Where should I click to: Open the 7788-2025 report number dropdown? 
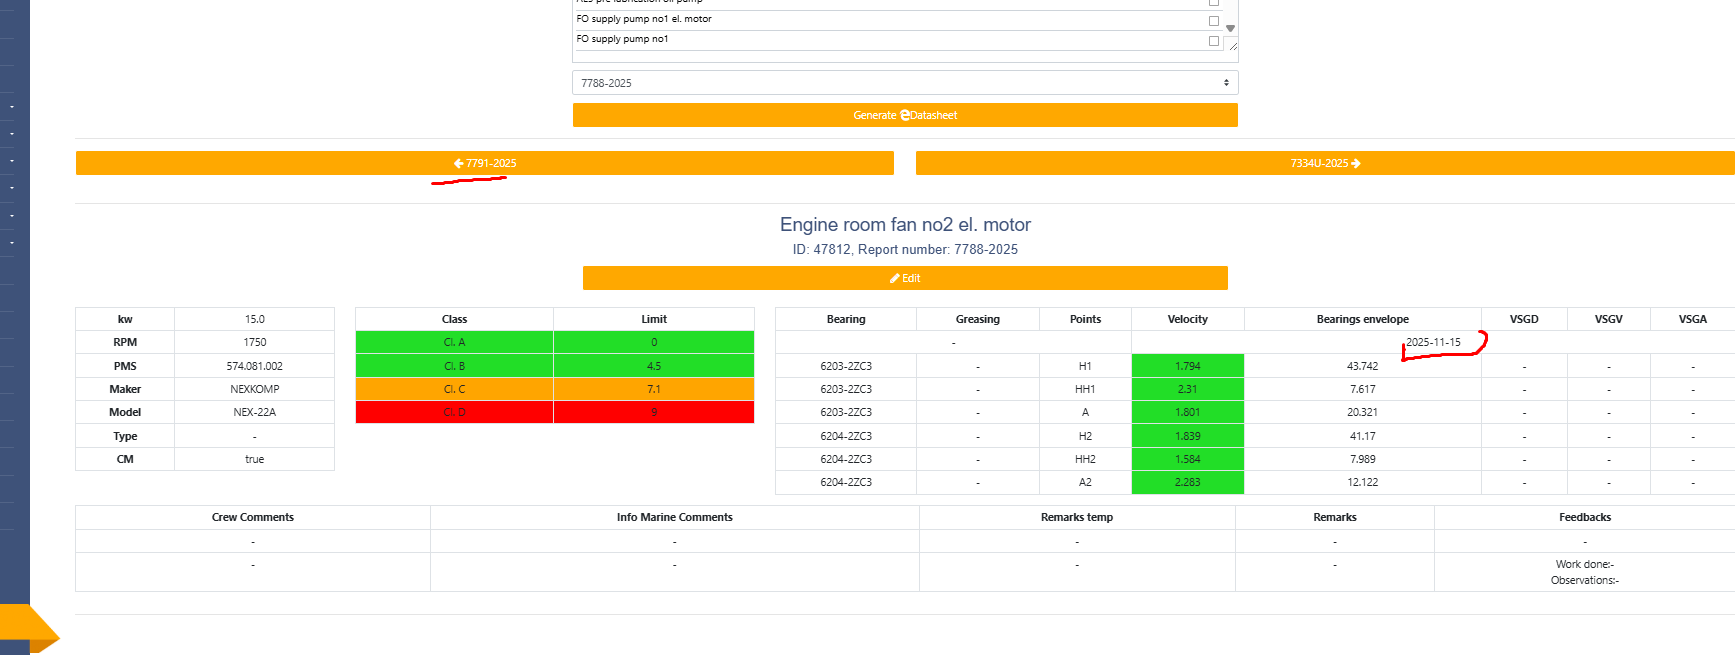click(x=904, y=83)
